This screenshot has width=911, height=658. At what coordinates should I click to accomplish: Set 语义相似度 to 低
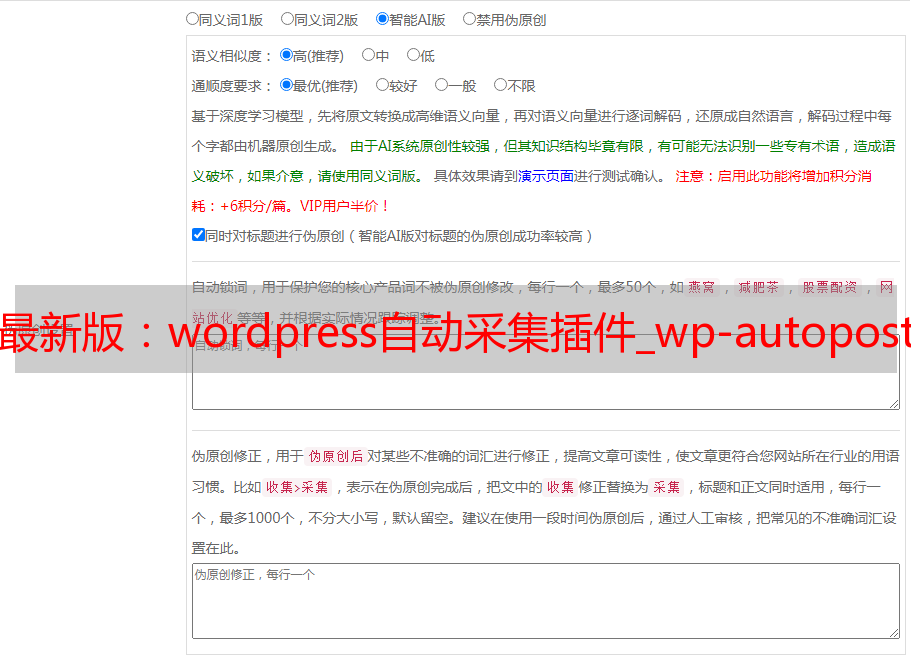pos(413,55)
